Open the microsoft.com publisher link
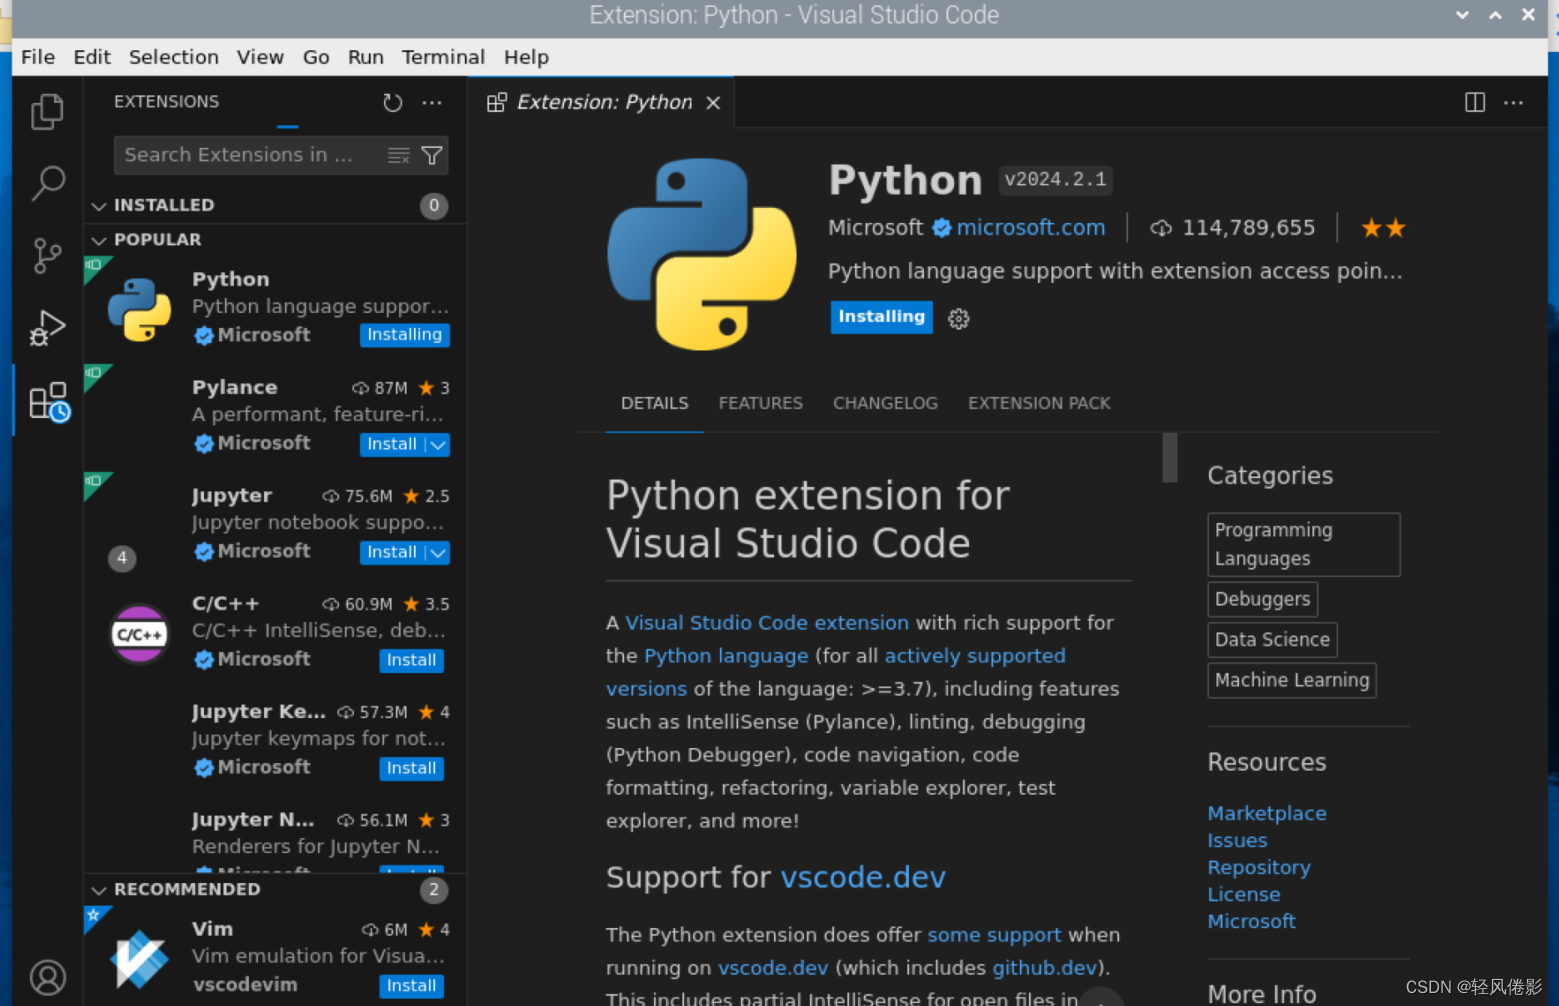The image size is (1559, 1006). click(1030, 228)
